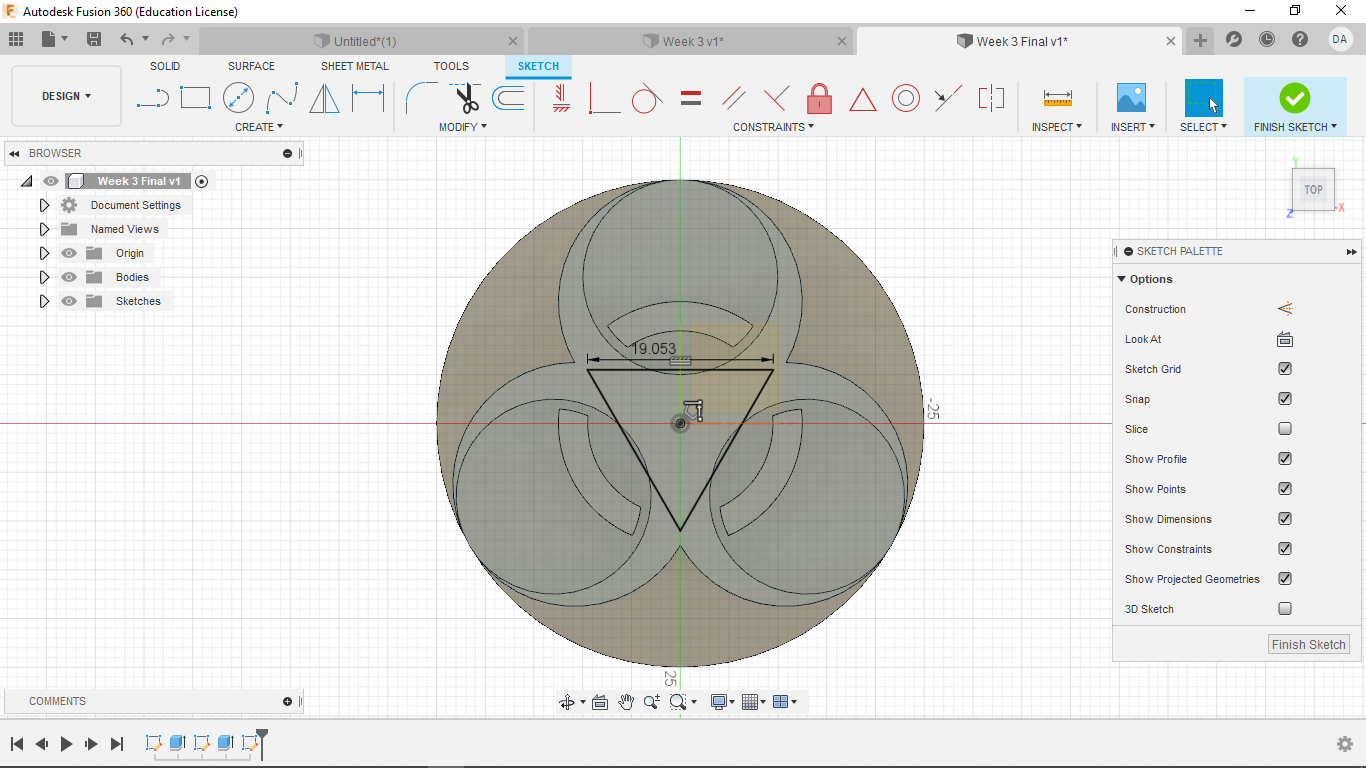Expand the Sketches tree node

tap(44, 301)
